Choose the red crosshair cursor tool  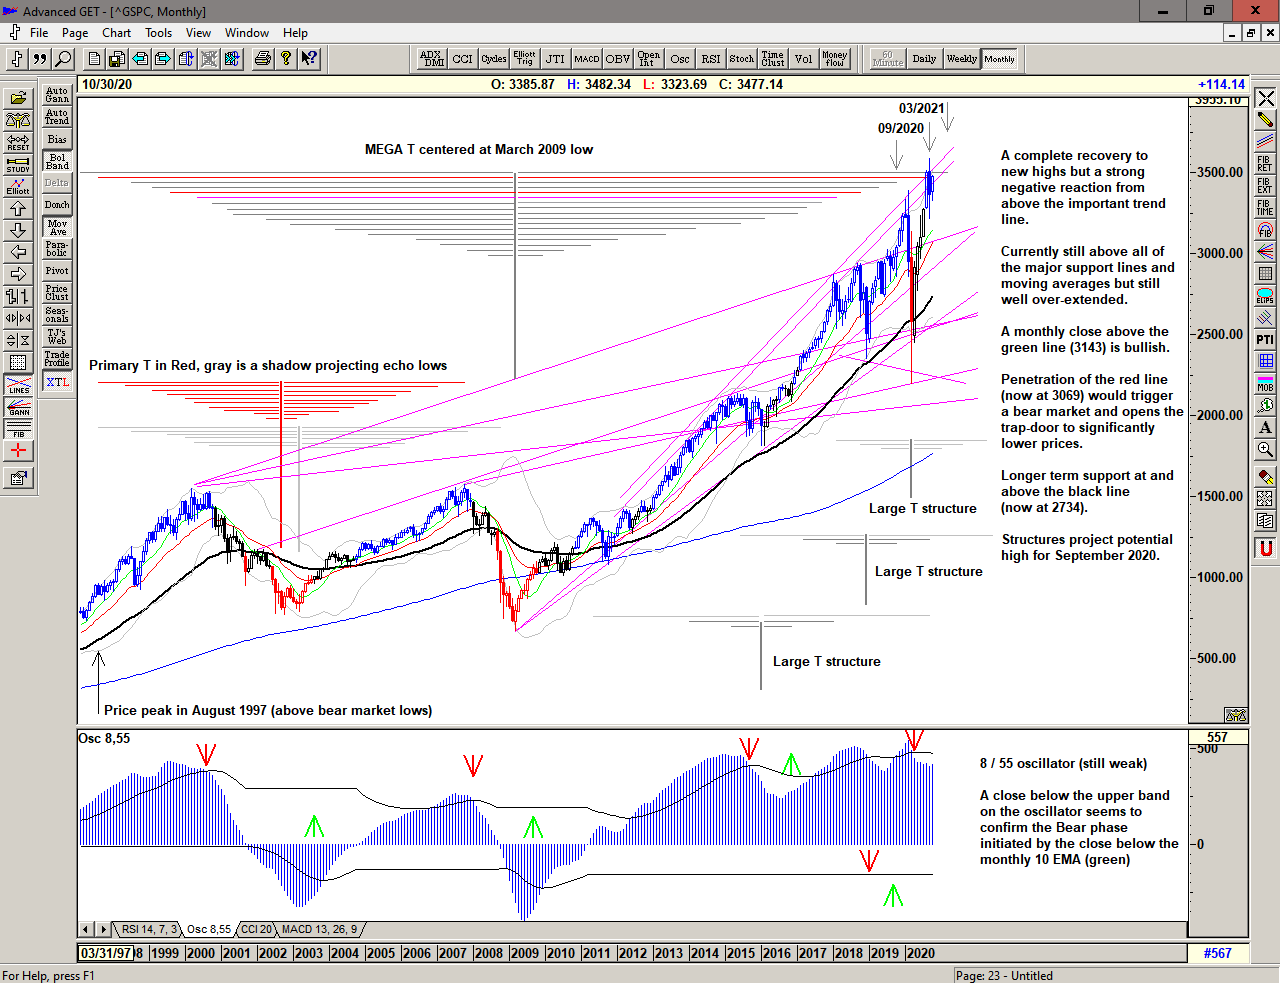18,451
